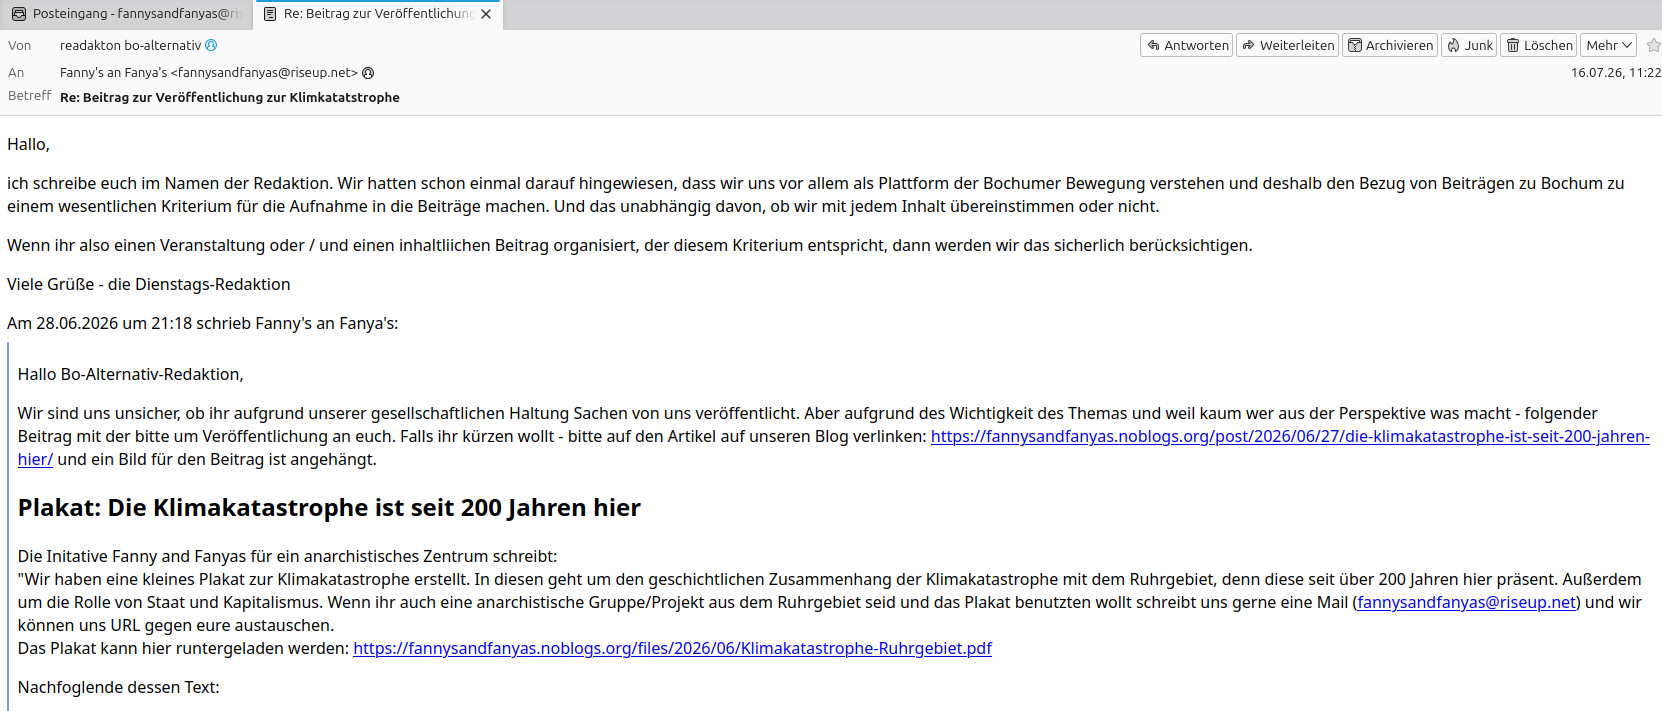Click the contact icon next to readakton bo-alternativ
Viewport: 1662px width, 711px height.
(x=211, y=45)
